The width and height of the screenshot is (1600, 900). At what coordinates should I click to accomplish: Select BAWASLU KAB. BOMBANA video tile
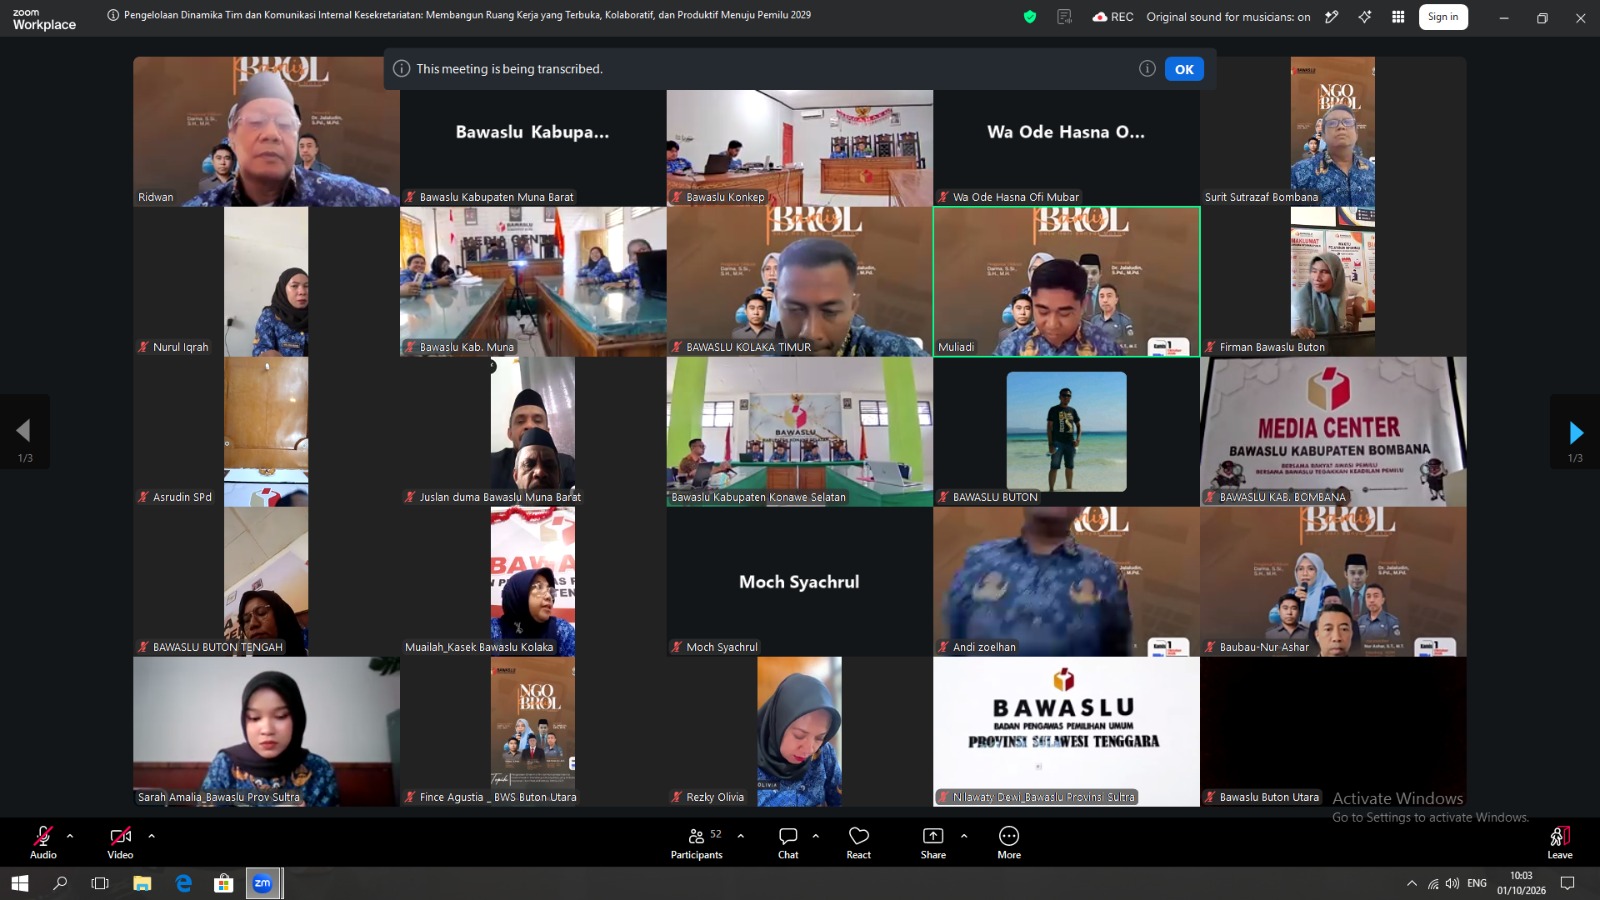click(x=1333, y=432)
